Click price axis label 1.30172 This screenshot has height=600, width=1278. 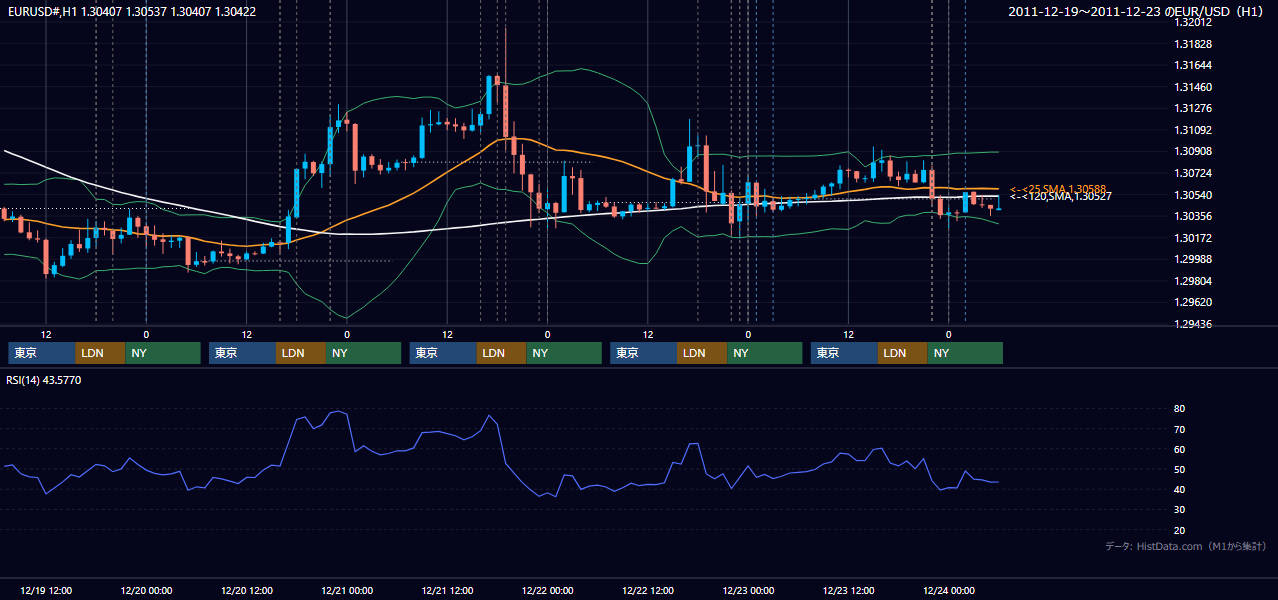click(x=1193, y=239)
